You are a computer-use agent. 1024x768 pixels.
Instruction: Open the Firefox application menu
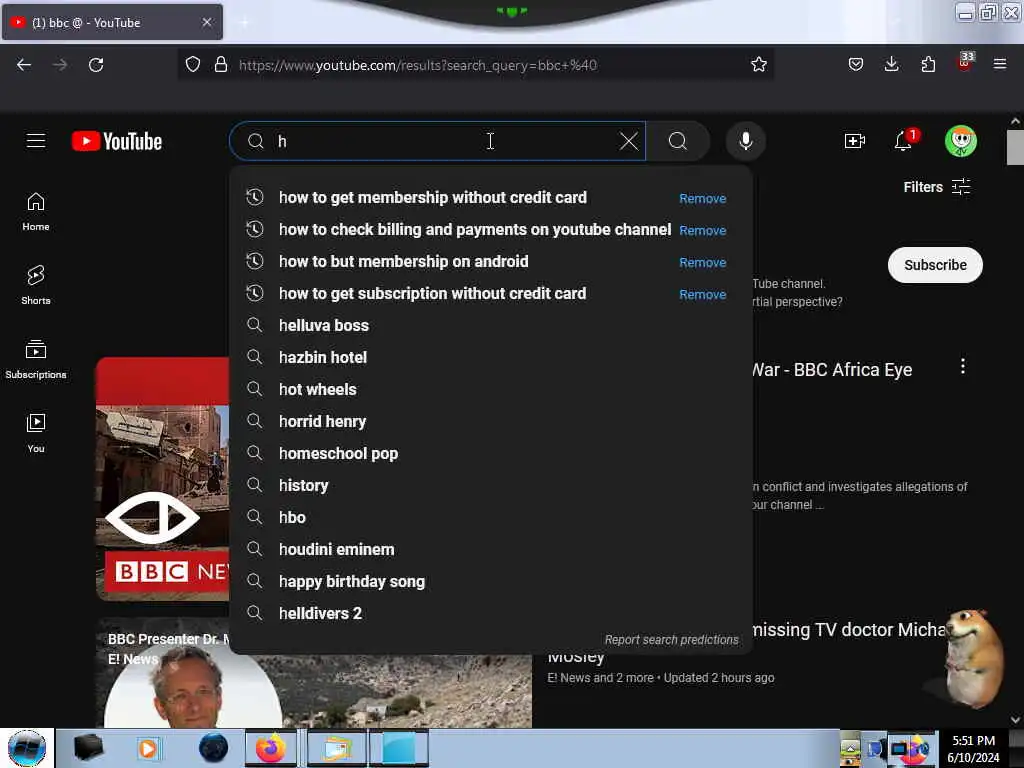1000,64
